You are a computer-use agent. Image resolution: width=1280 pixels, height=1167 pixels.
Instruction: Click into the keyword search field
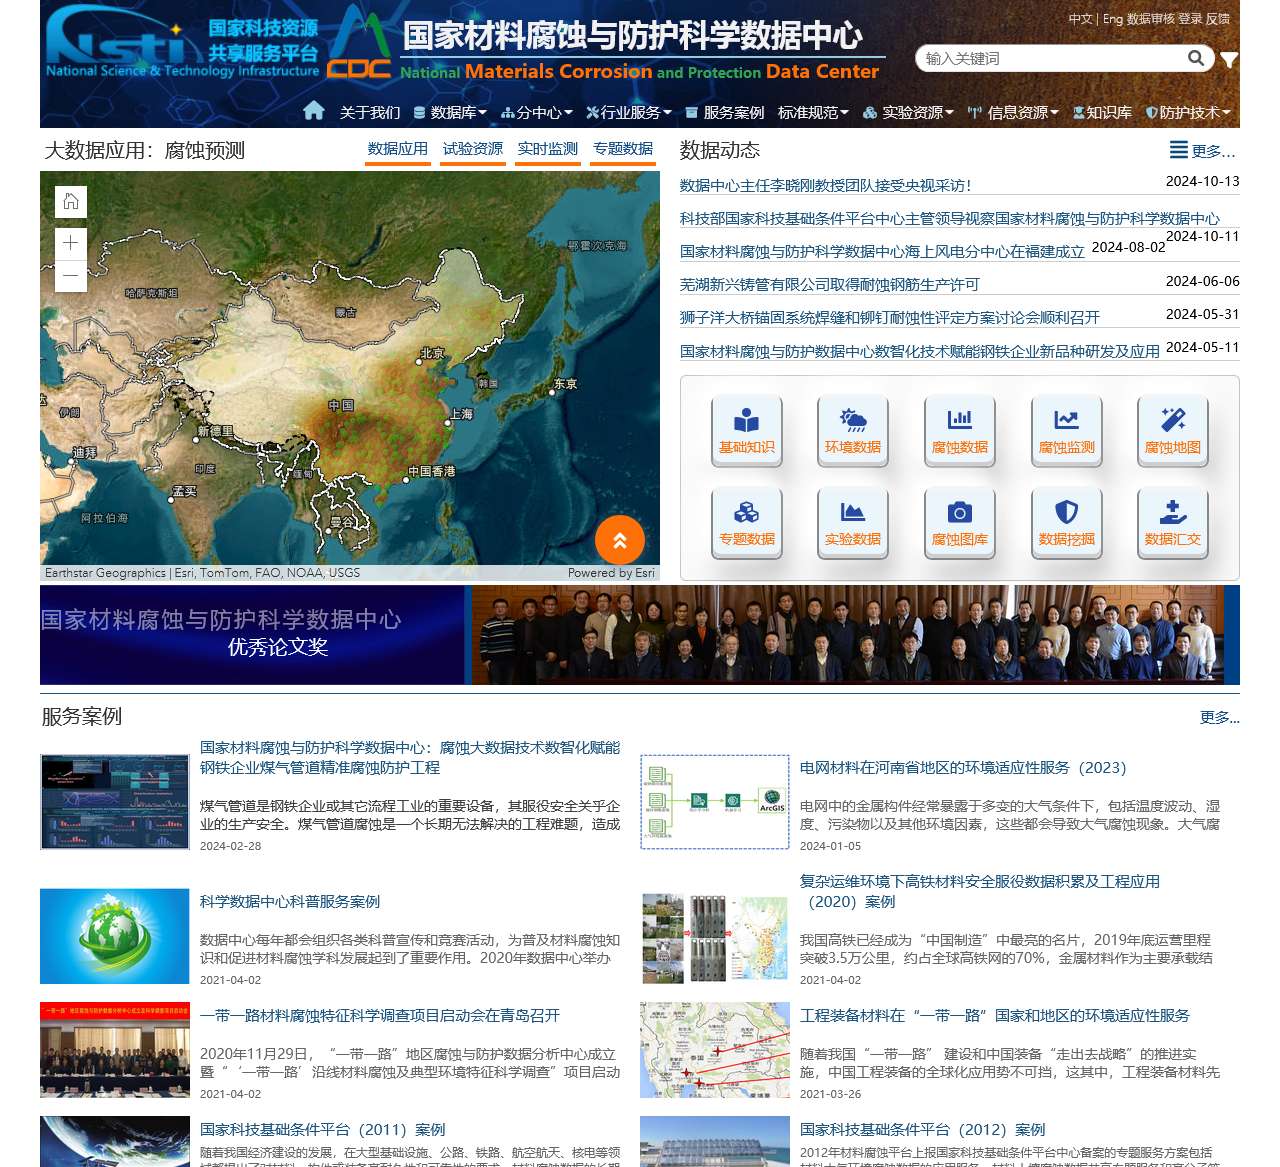point(1052,58)
